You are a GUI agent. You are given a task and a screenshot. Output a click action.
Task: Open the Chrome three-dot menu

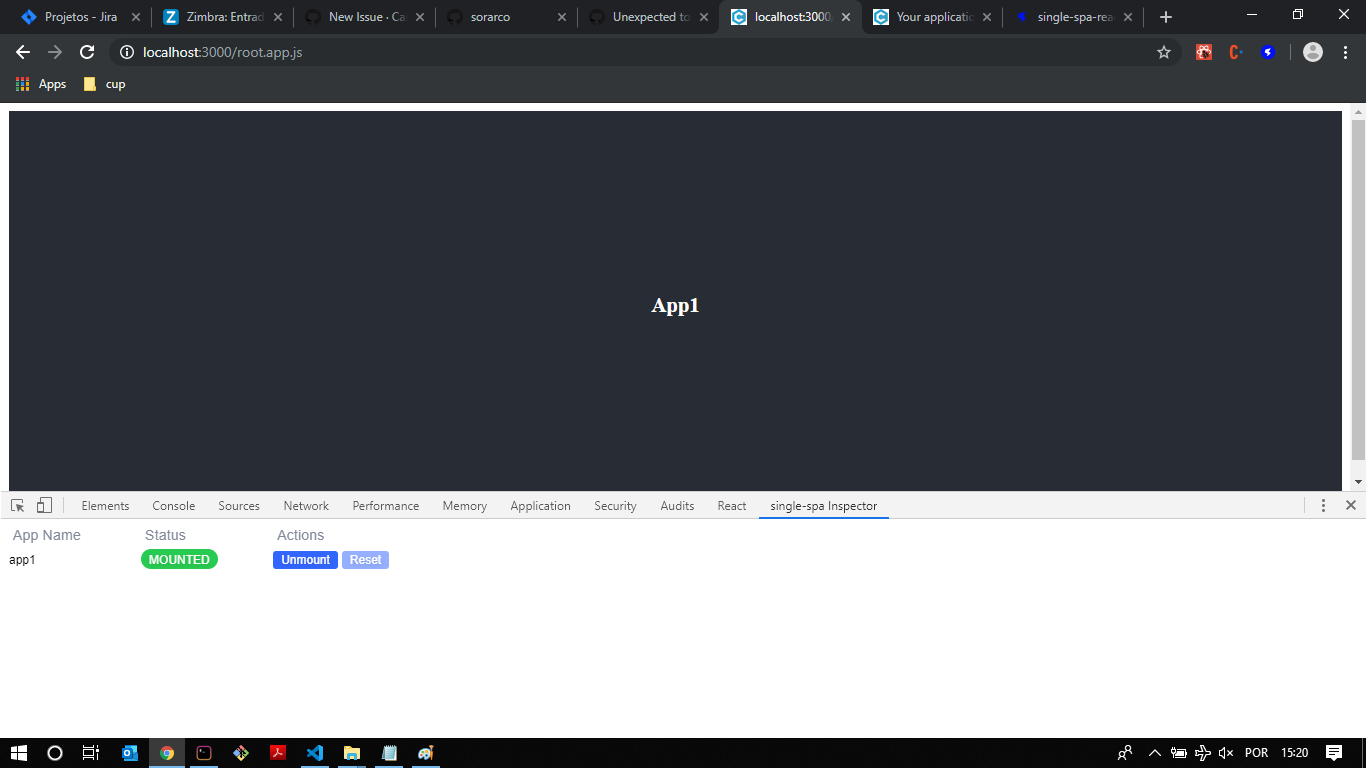[1345, 52]
